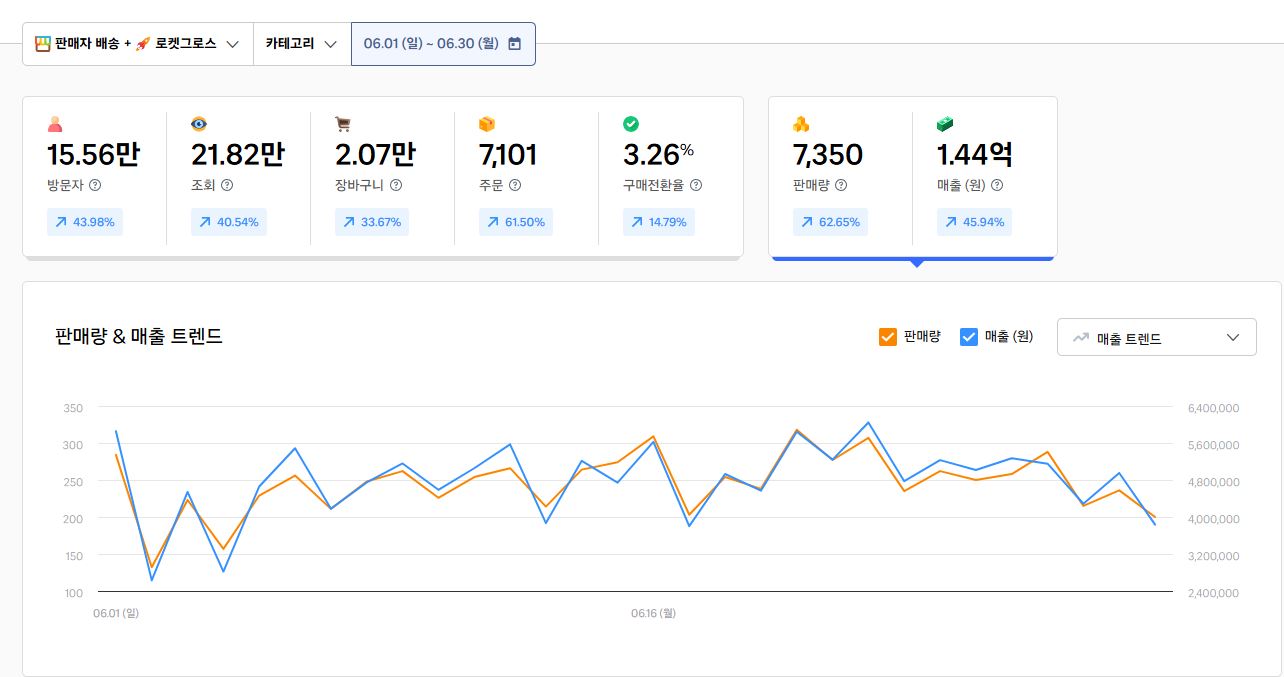This screenshot has width=1284, height=677.
Task: Open the 매출 트렌드 chart type dropdown
Action: [1156, 338]
